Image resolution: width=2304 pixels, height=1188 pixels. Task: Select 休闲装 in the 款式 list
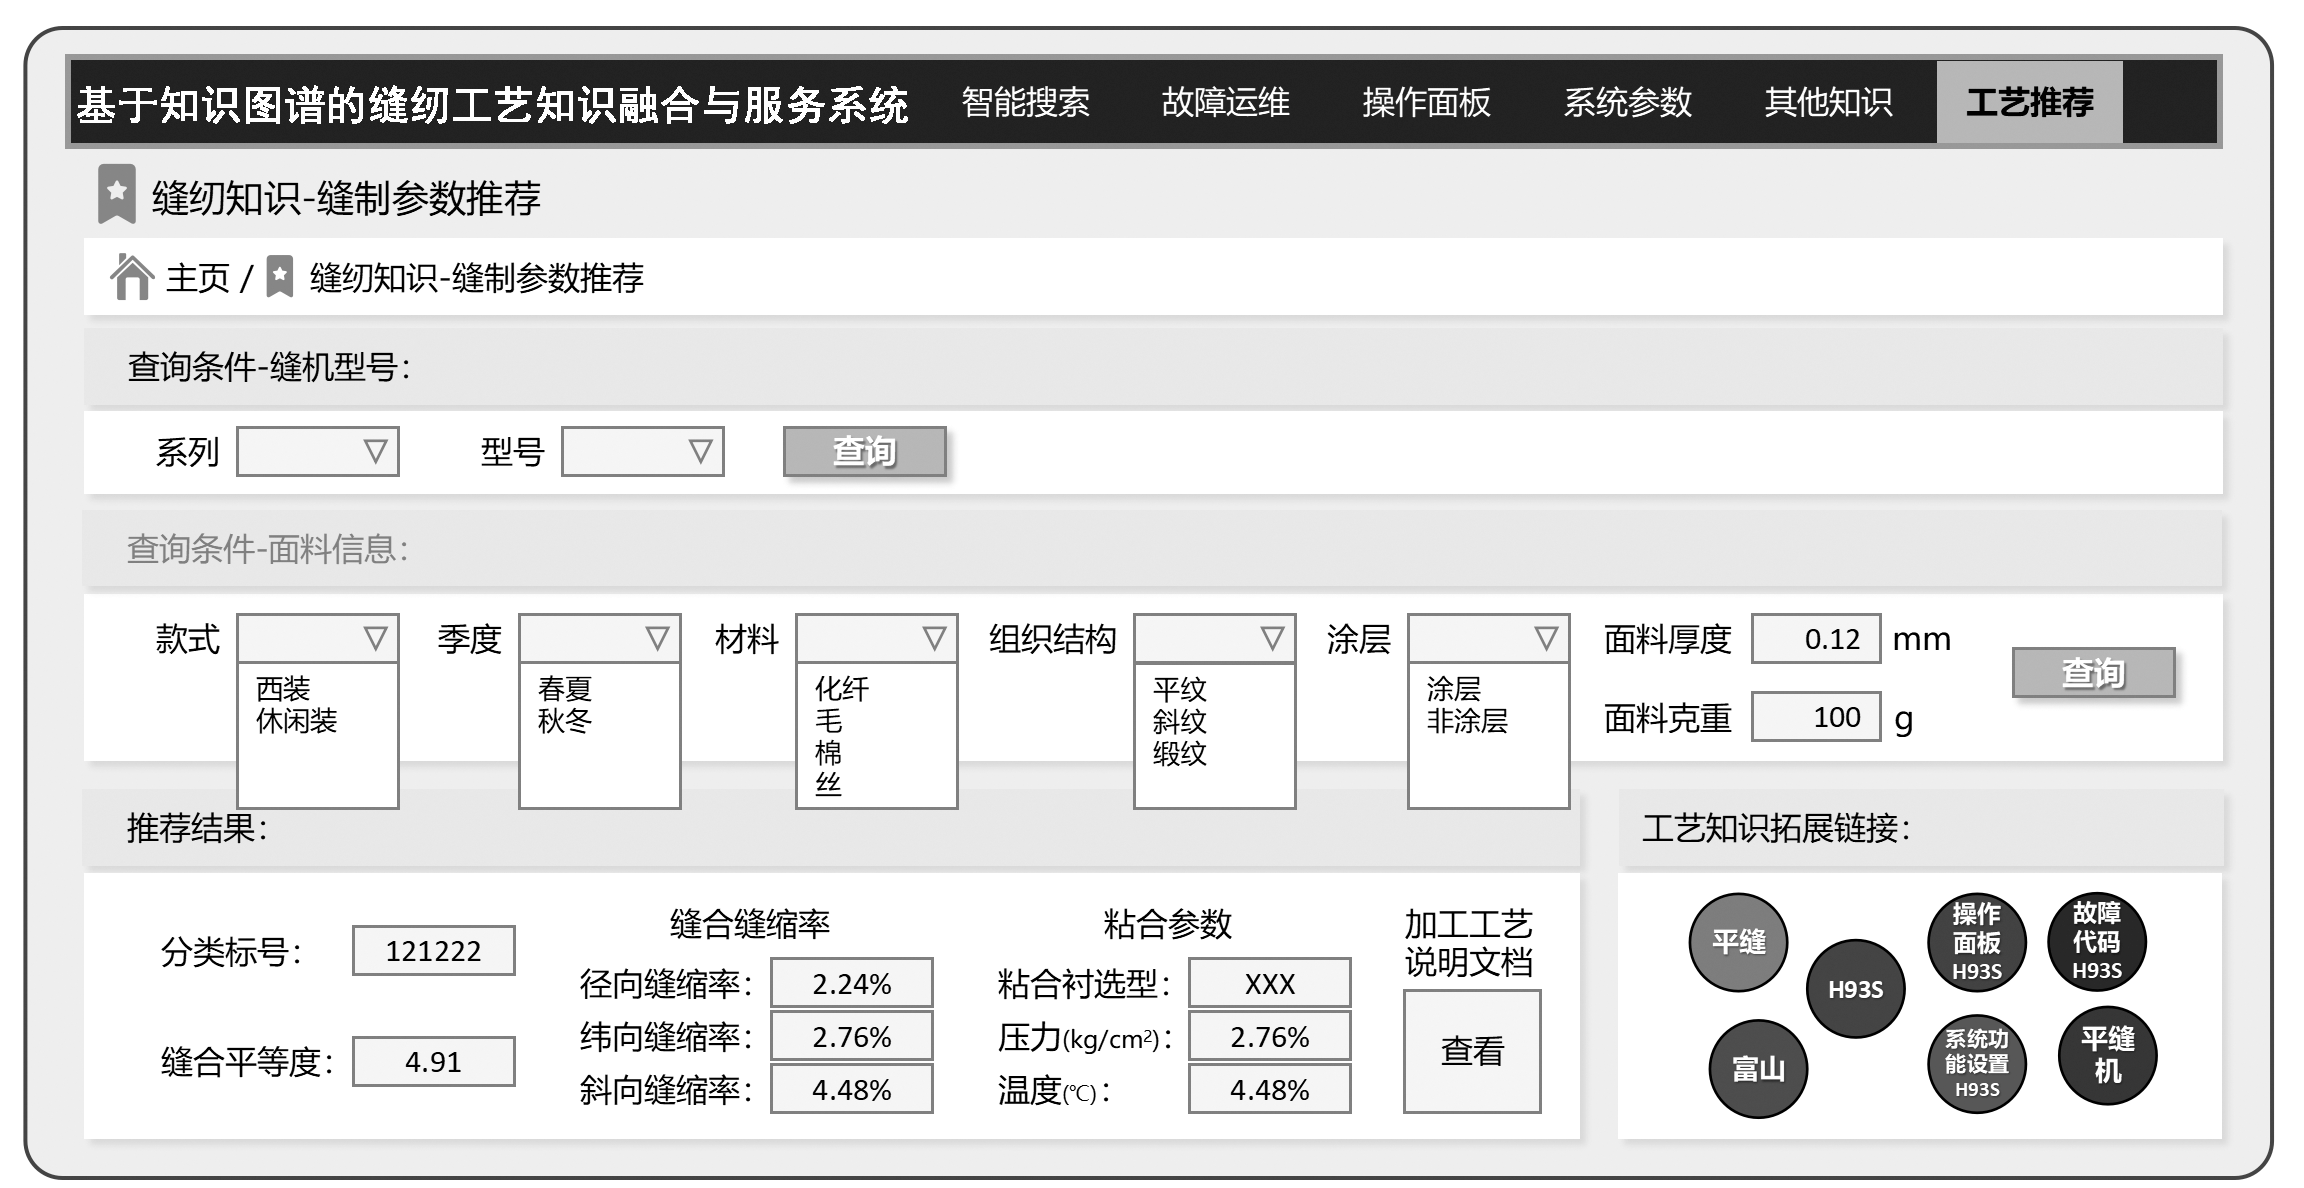[x=297, y=721]
